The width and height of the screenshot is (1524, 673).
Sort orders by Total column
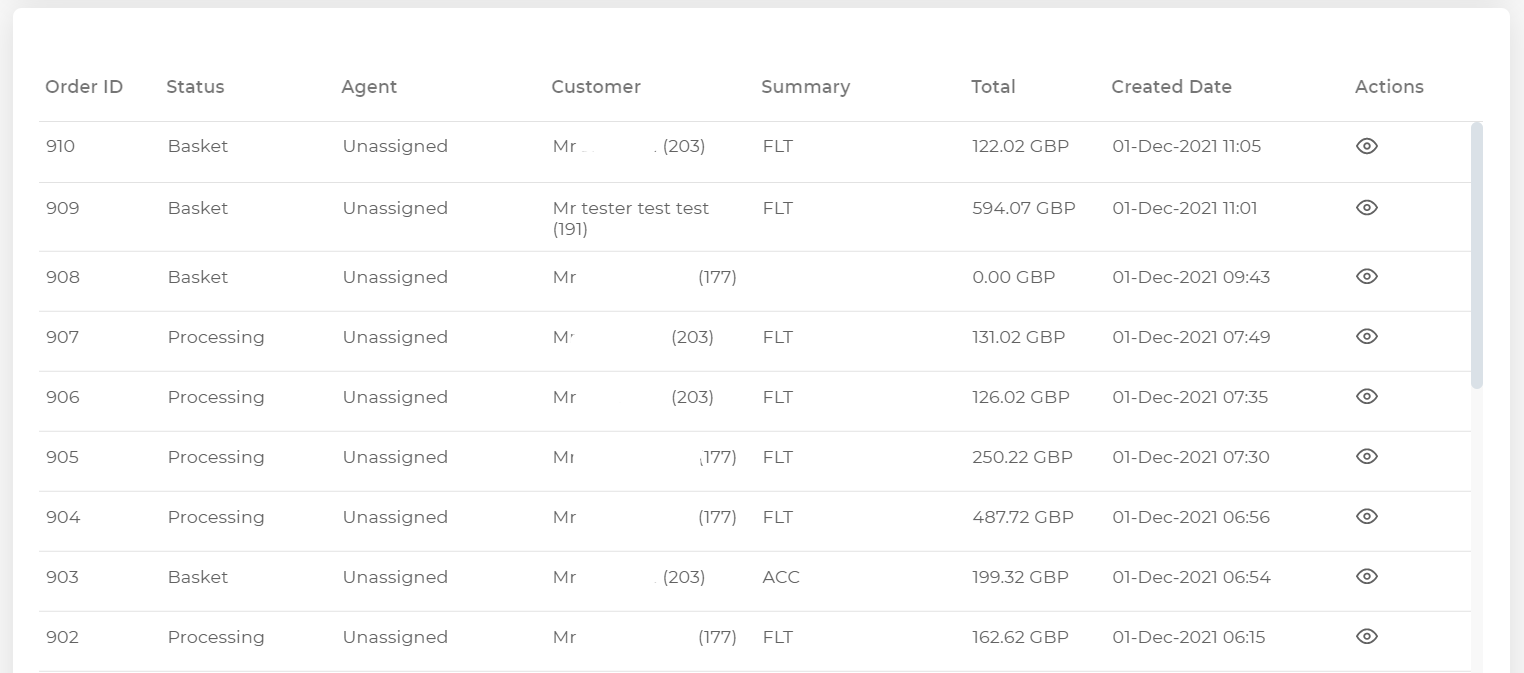[993, 87]
